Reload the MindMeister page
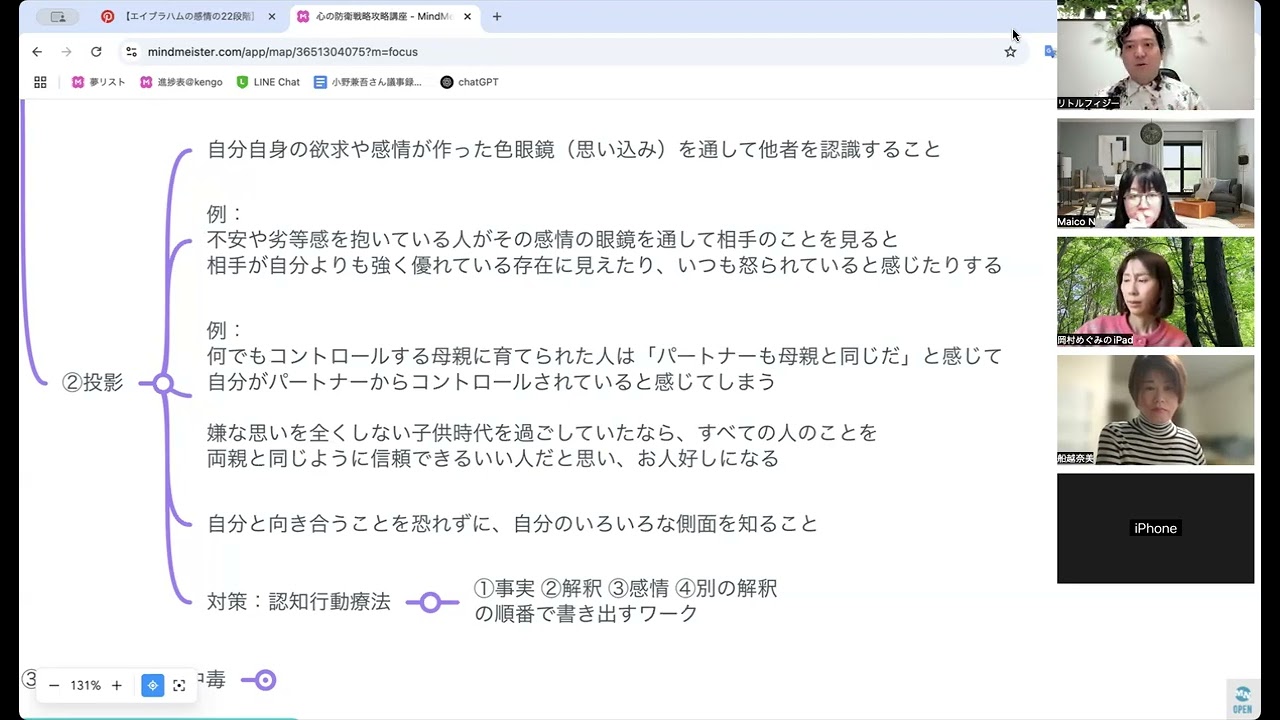Viewport: 1280px width, 720px height. pyautogui.click(x=96, y=52)
